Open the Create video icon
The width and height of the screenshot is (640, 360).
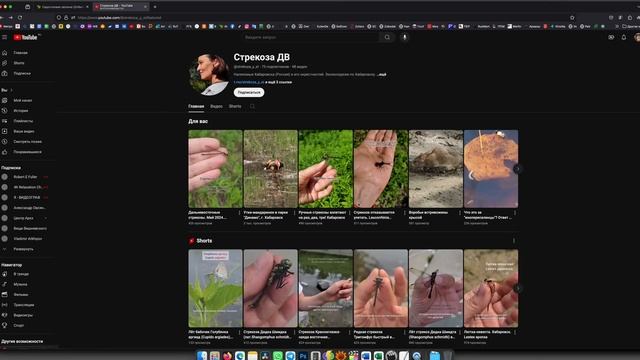click(x=611, y=37)
